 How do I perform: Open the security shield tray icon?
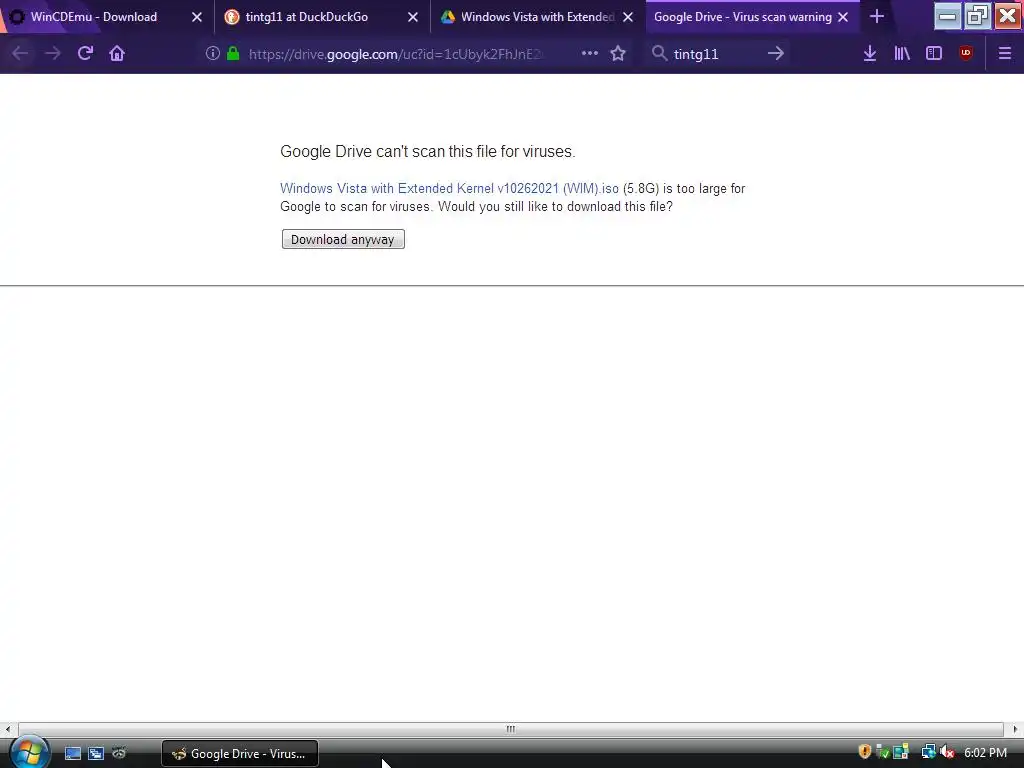(865, 752)
